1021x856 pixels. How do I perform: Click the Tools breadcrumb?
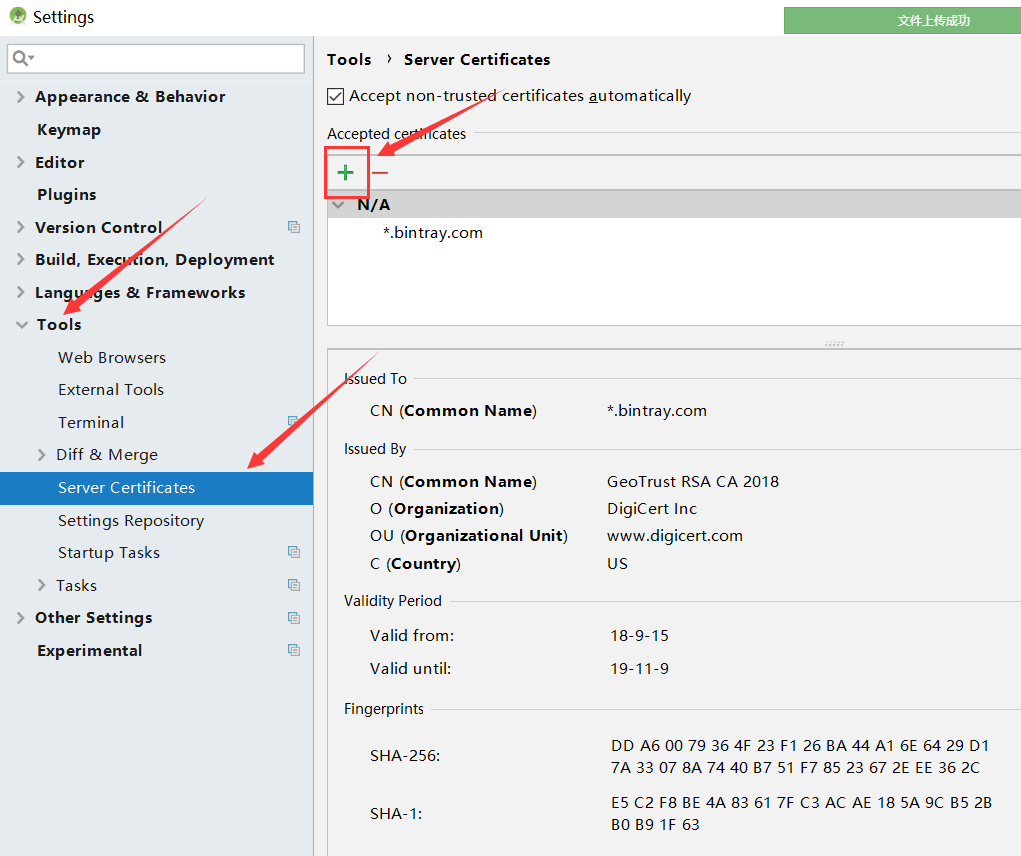point(349,59)
